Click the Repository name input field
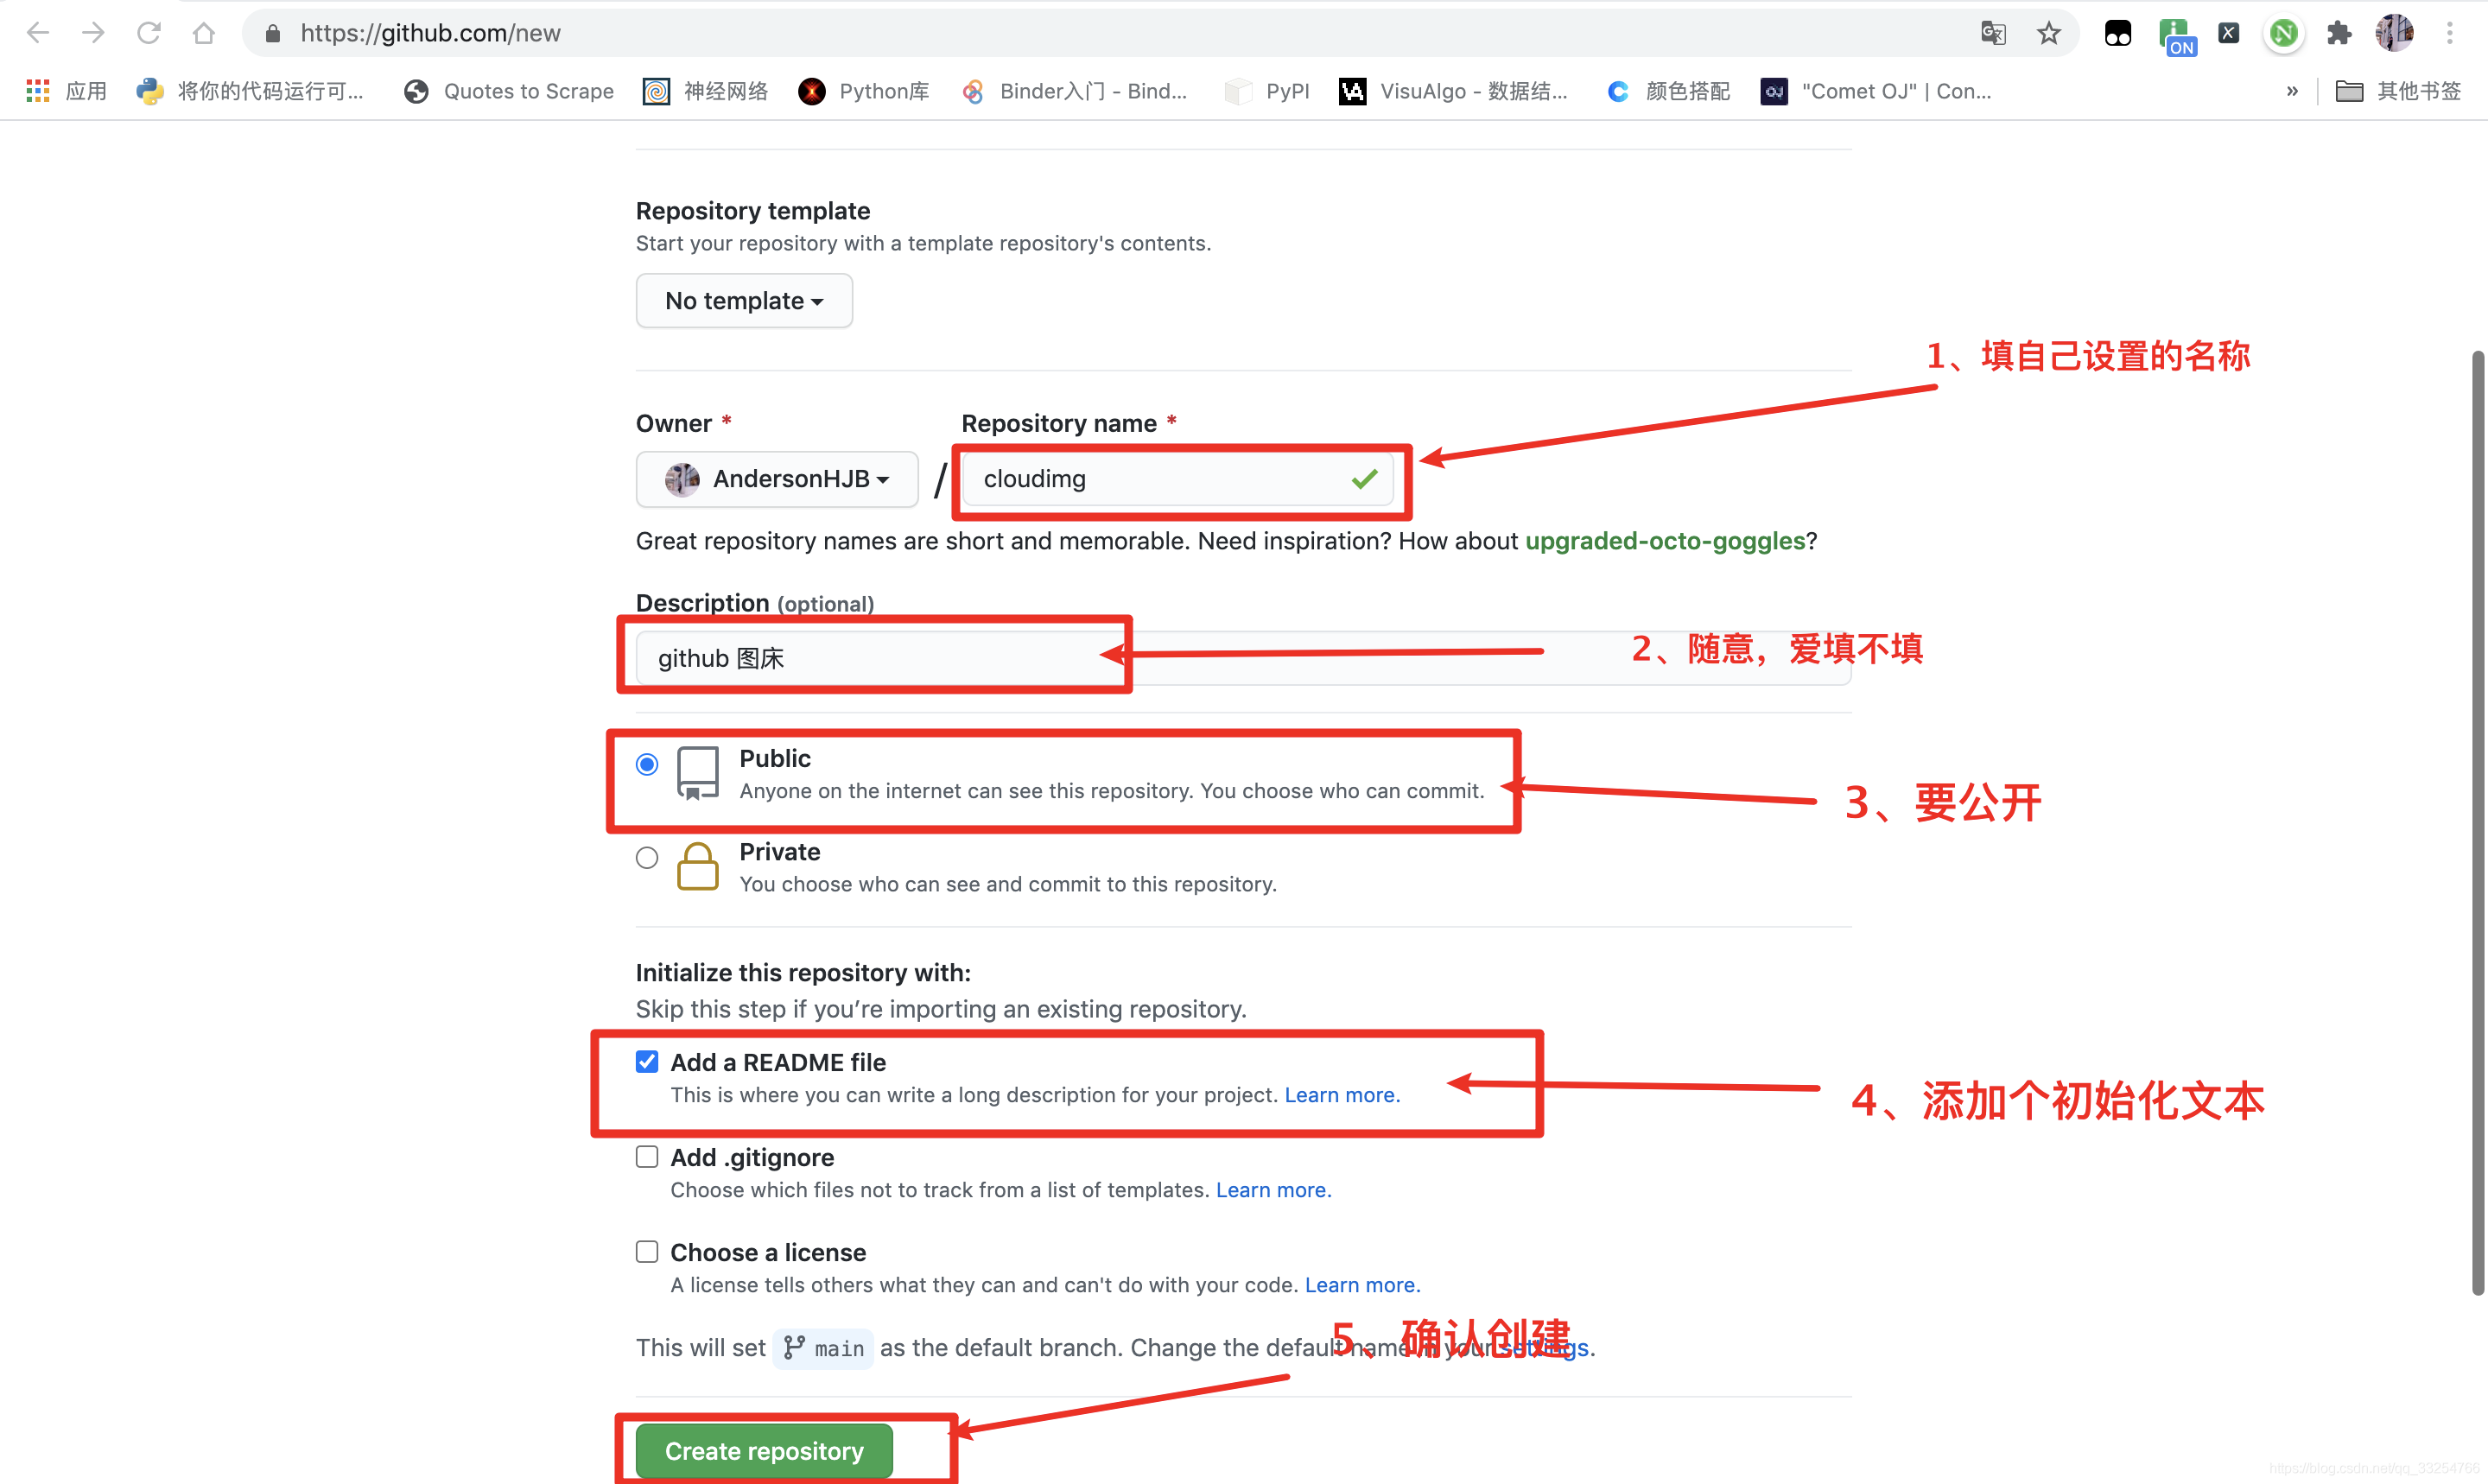 tap(1184, 479)
